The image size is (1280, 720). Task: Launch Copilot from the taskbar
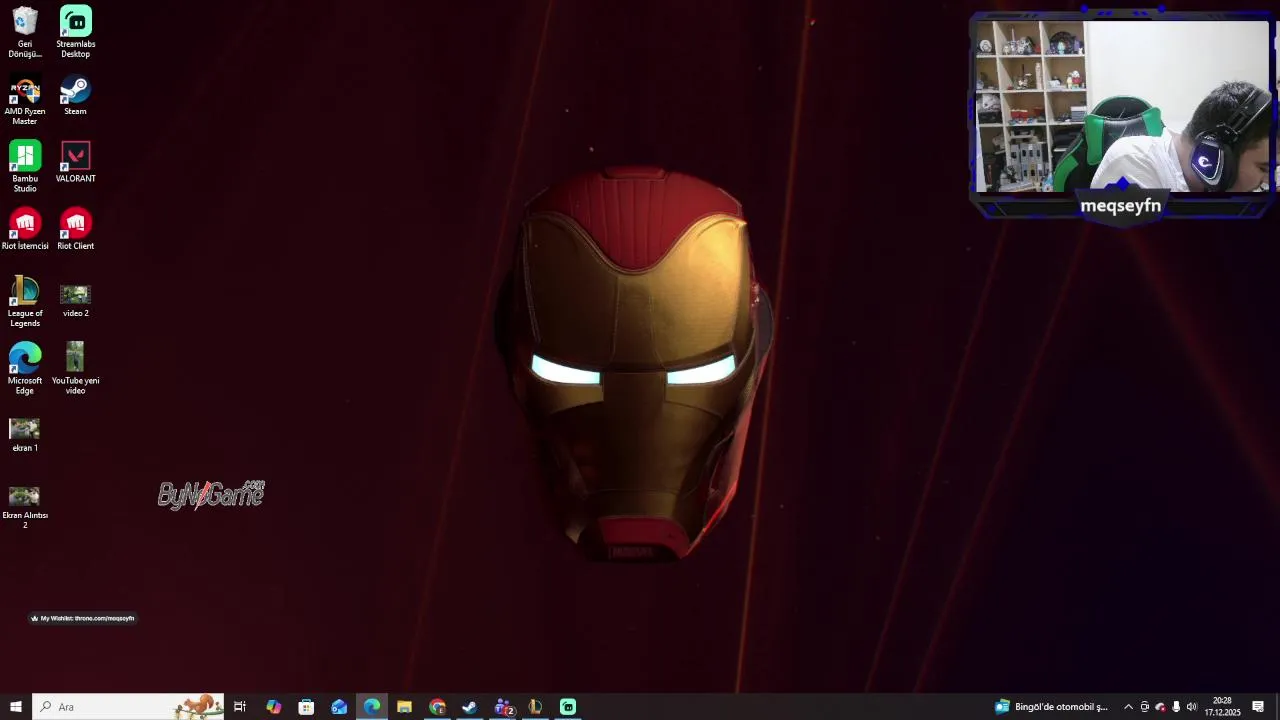tap(273, 707)
